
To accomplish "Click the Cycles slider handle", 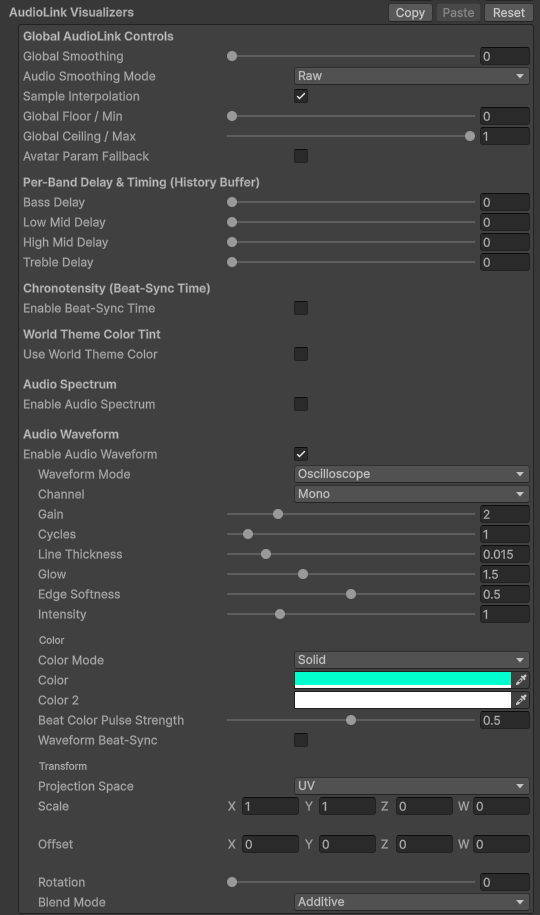I will 248,534.
